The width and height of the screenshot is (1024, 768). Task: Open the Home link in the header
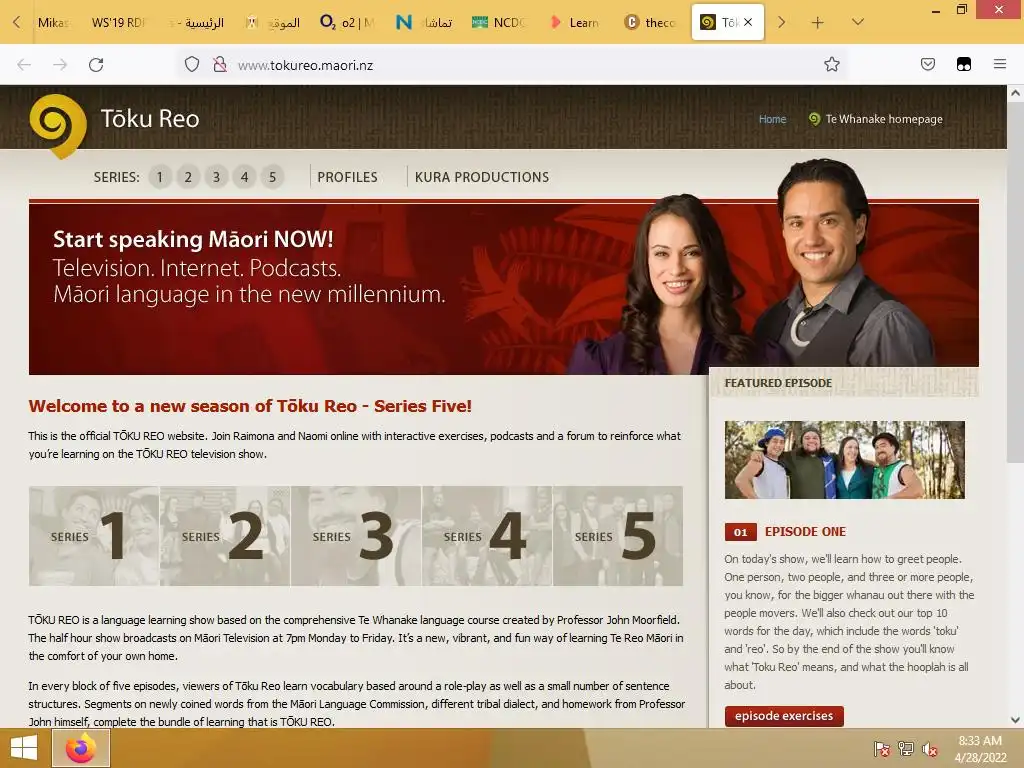pos(772,119)
